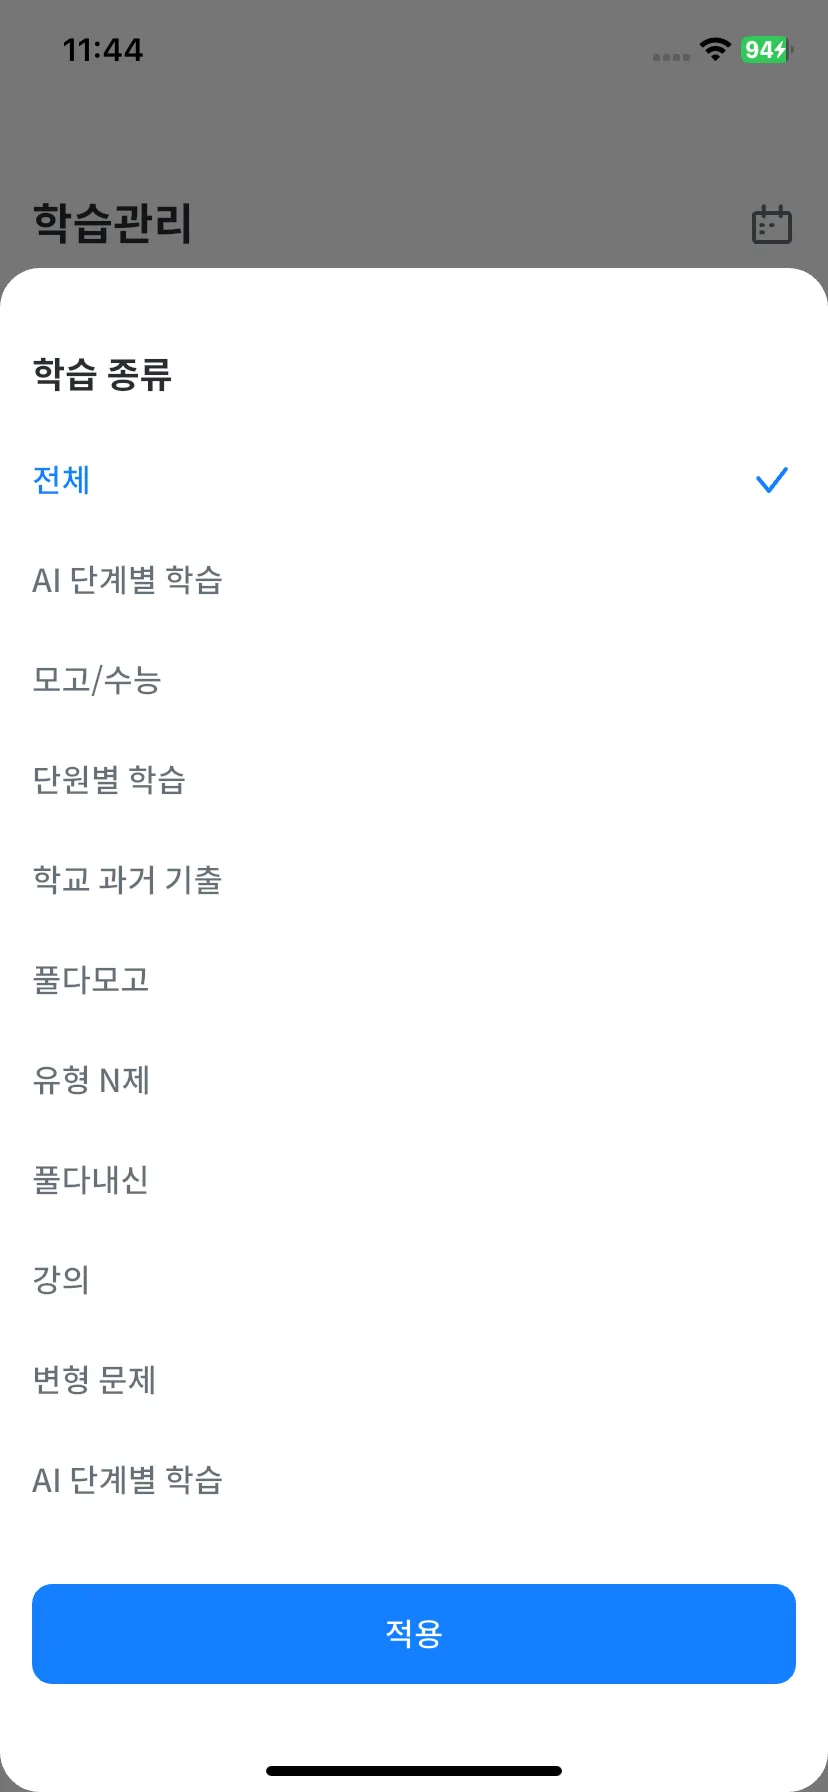Select the 변형 문제 option
Image resolution: width=828 pixels, height=1792 pixels.
tap(414, 1380)
